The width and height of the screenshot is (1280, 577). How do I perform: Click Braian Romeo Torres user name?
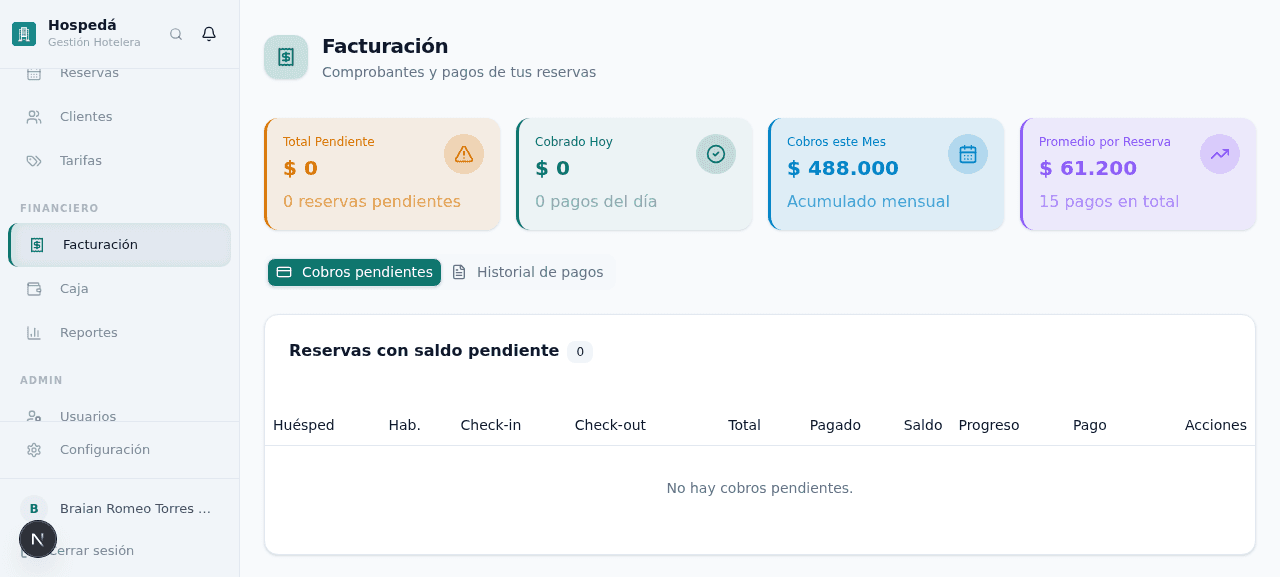(136, 509)
